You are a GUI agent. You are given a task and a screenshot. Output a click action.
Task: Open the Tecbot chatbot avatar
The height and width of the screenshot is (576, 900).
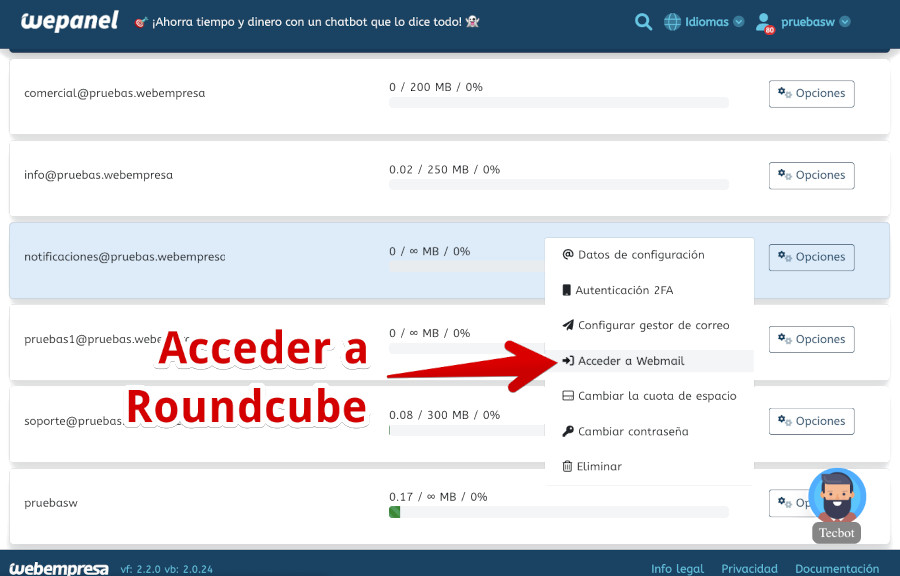tap(837, 496)
